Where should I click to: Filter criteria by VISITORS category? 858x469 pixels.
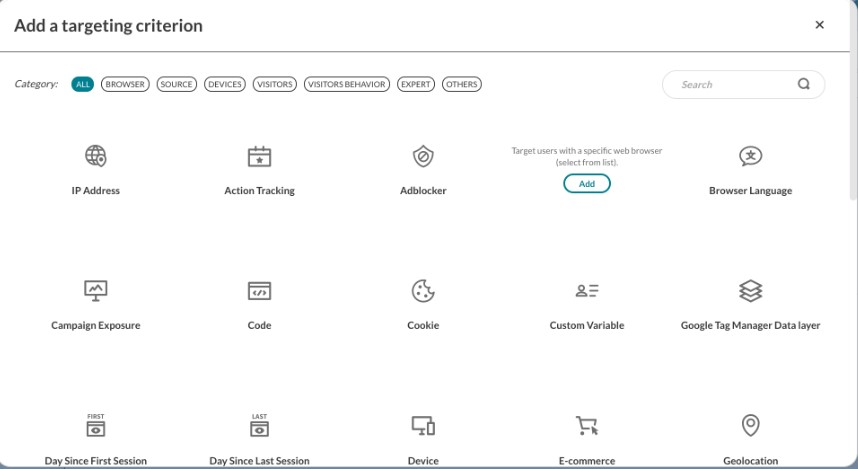[275, 84]
